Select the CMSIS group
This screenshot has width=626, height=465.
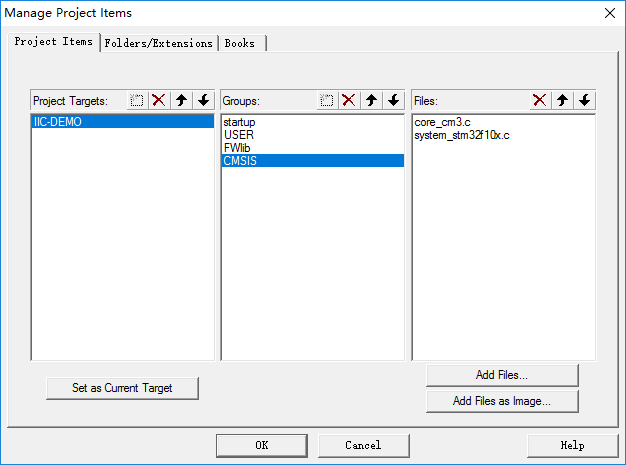pos(312,161)
